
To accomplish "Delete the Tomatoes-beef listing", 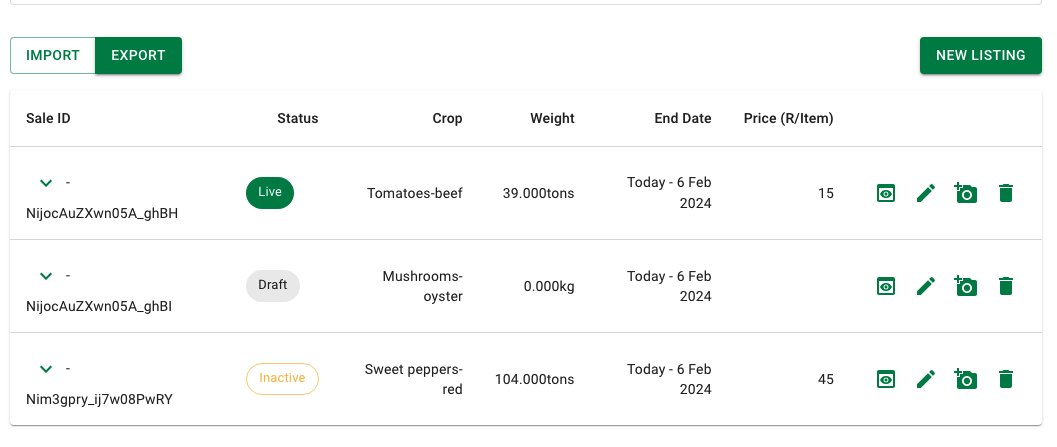I will [1006, 193].
